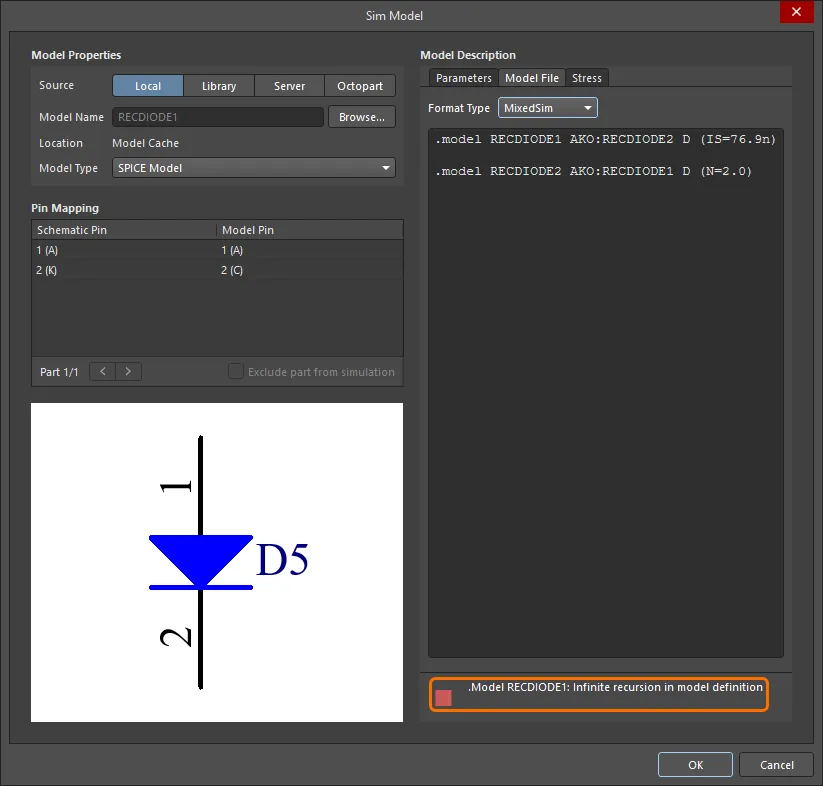Click the red error indicator icon
Viewport: 823px width, 786px height.
click(x=443, y=698)
